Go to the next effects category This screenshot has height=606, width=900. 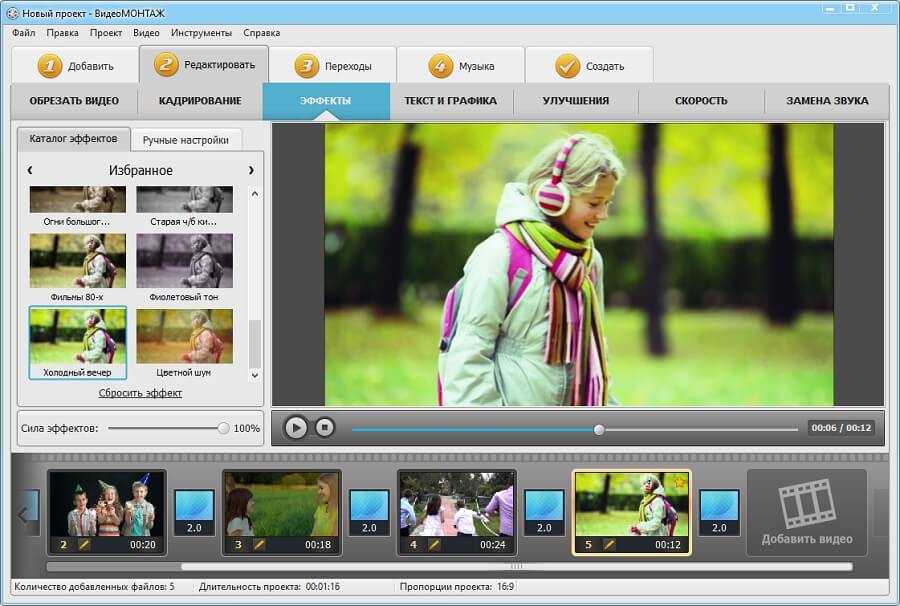(251, 170)
